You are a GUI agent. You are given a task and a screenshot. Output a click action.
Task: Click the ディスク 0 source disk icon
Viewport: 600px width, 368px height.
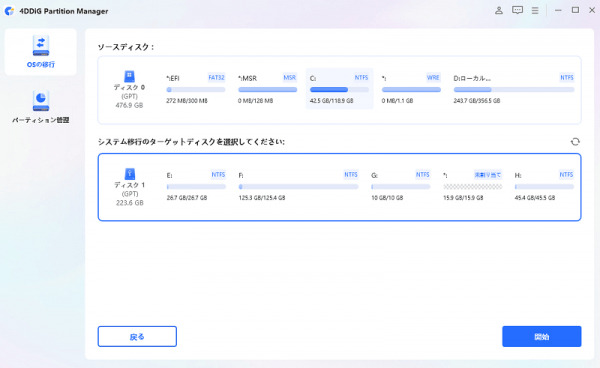tap(129, 76)
